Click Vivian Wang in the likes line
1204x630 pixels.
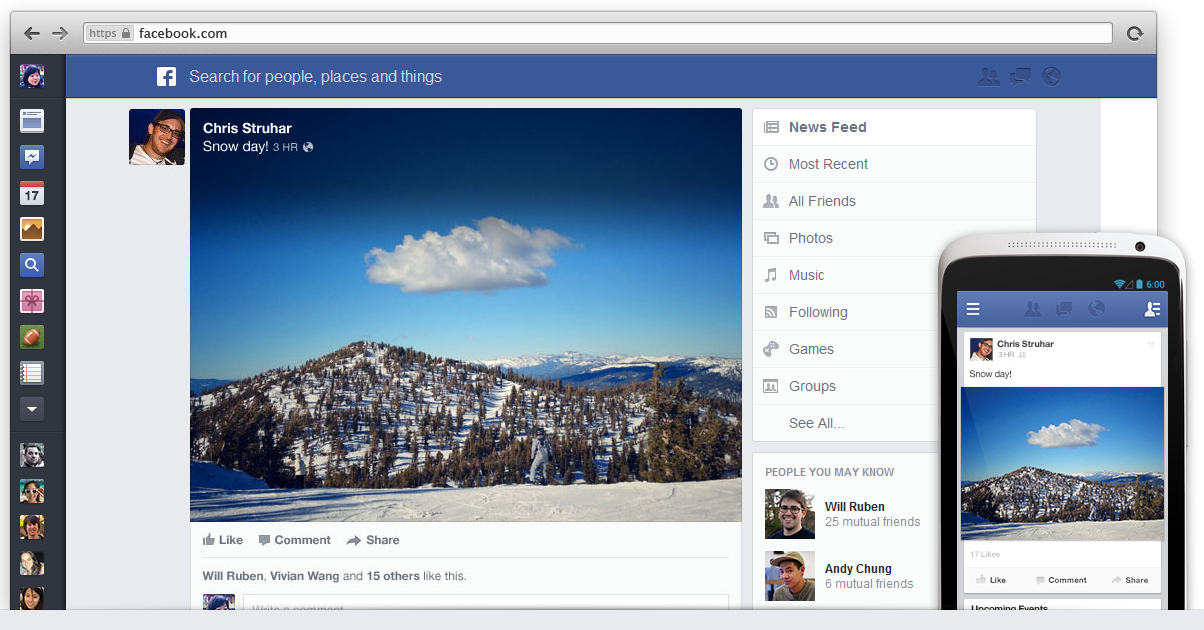click(304, 576)
